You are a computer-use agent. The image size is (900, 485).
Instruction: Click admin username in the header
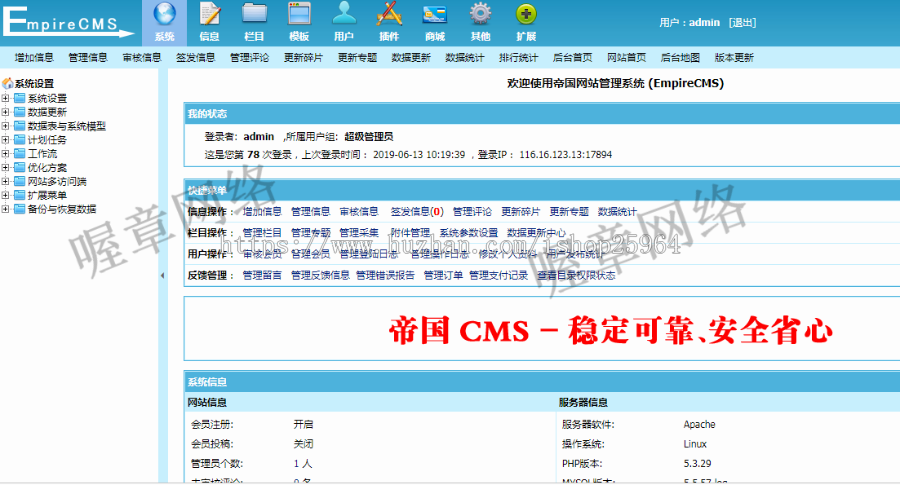[704, 22]
